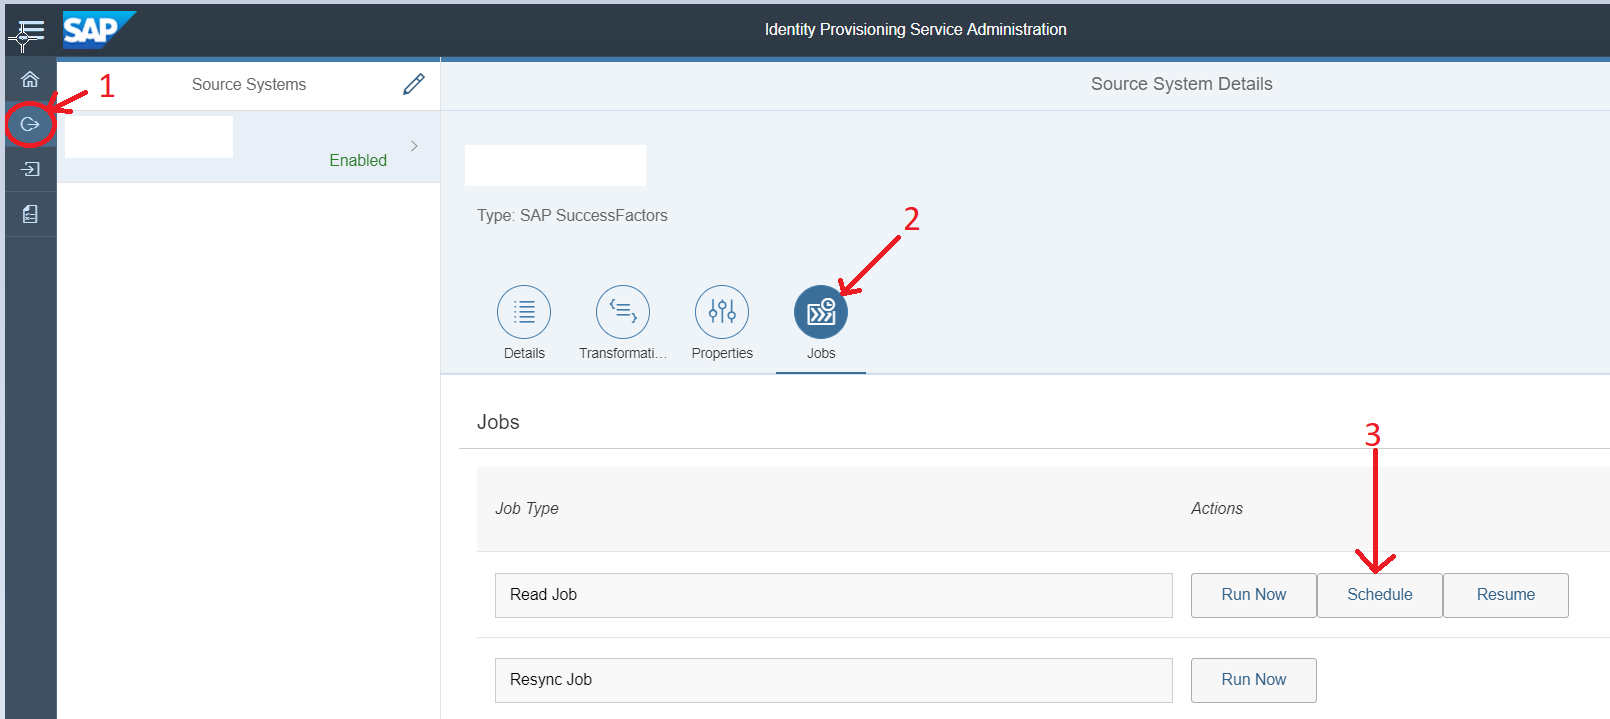The image size is (1610, 719).
Task: Open the Transformations tab
Action: [622, 323]
